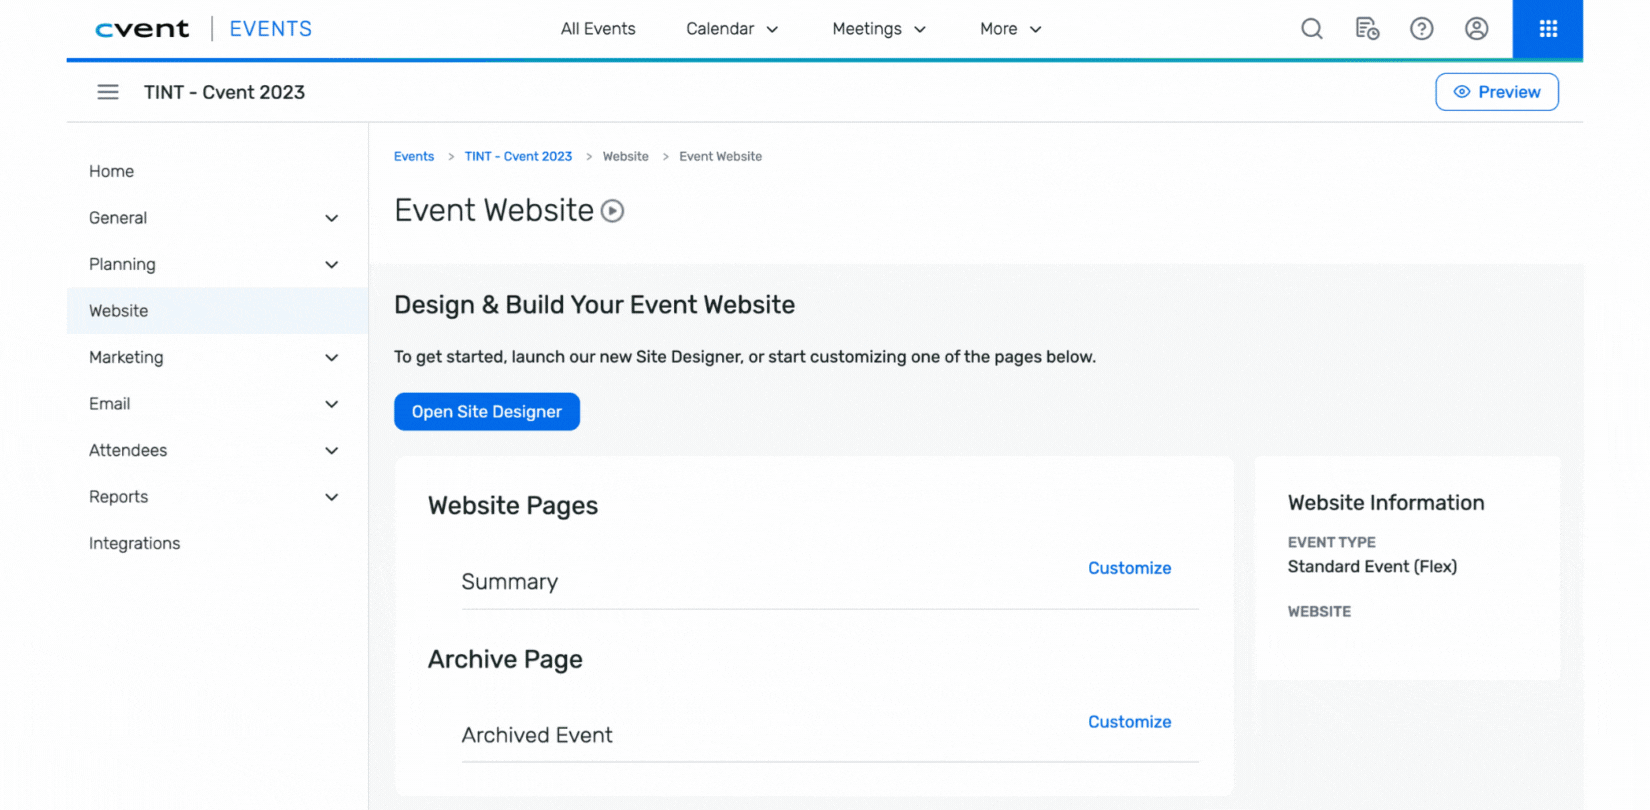Viewport: 1650px width, 810px height.
Task: Open the search magnifier icon
Action: pyautogui.click(x=1312, y=29)
